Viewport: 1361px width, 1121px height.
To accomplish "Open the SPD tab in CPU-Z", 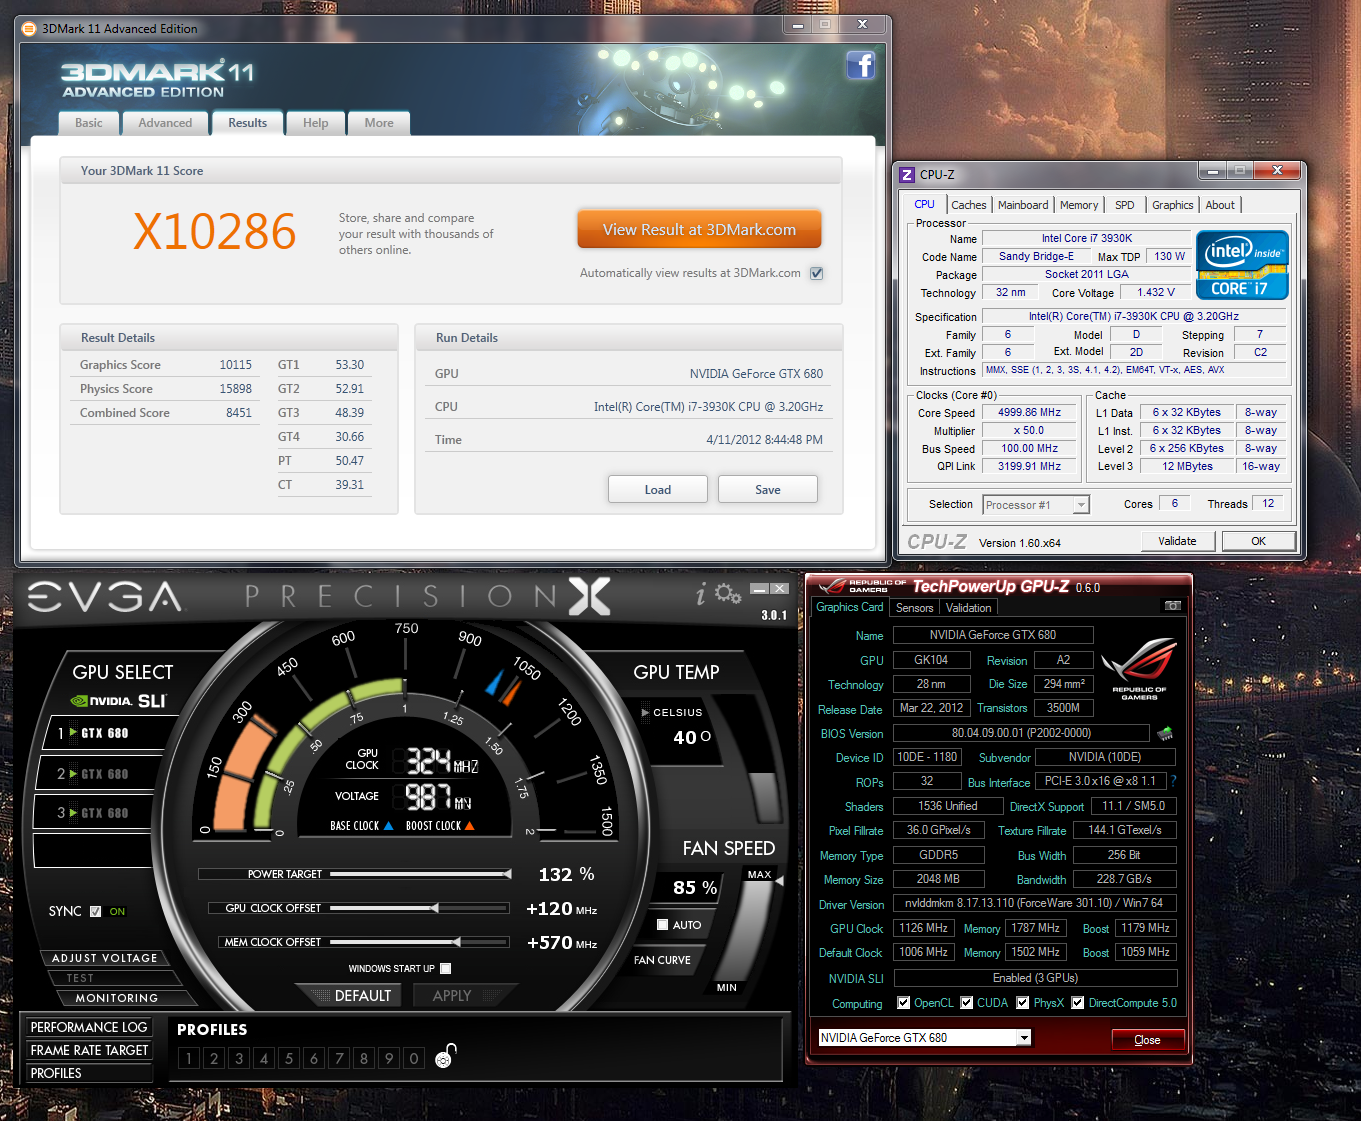I will [1125, 205].
